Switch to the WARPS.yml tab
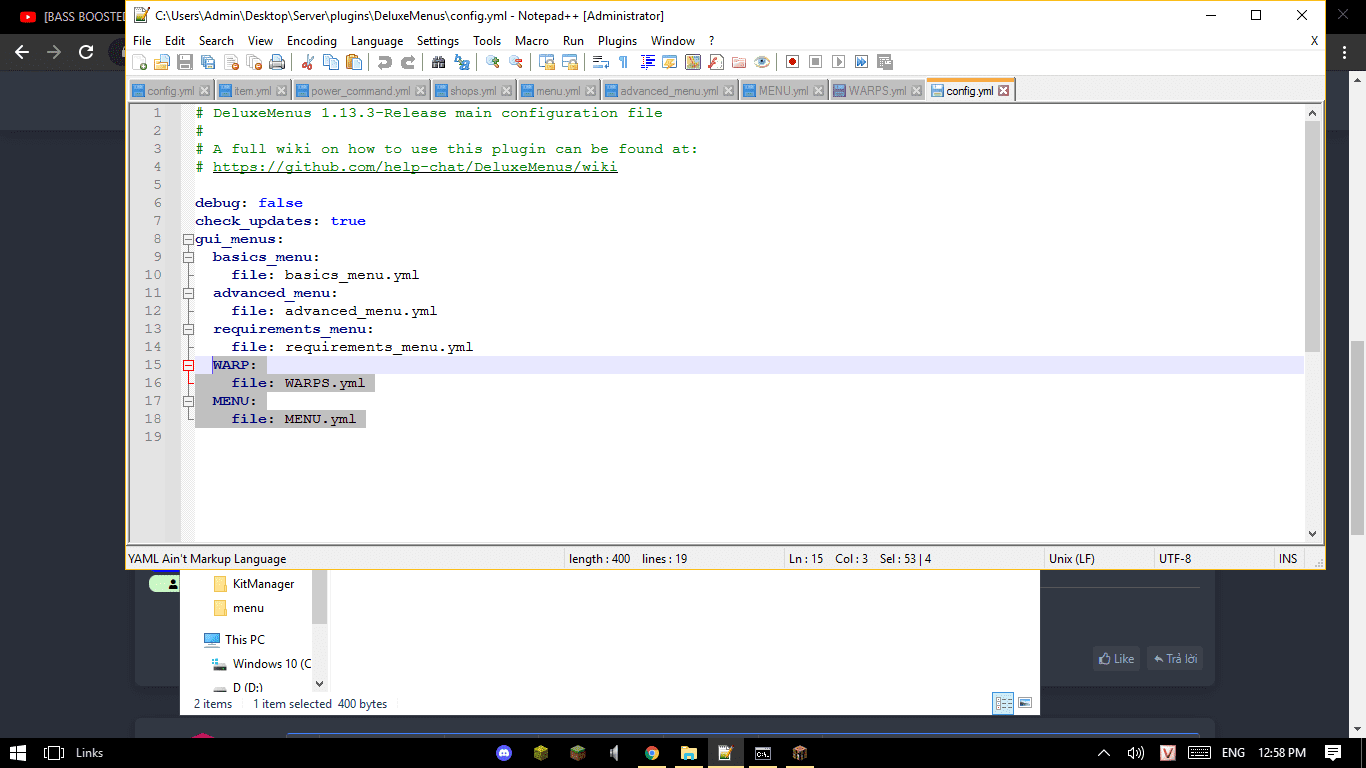Screen dimensions: 1366x768 877,91
